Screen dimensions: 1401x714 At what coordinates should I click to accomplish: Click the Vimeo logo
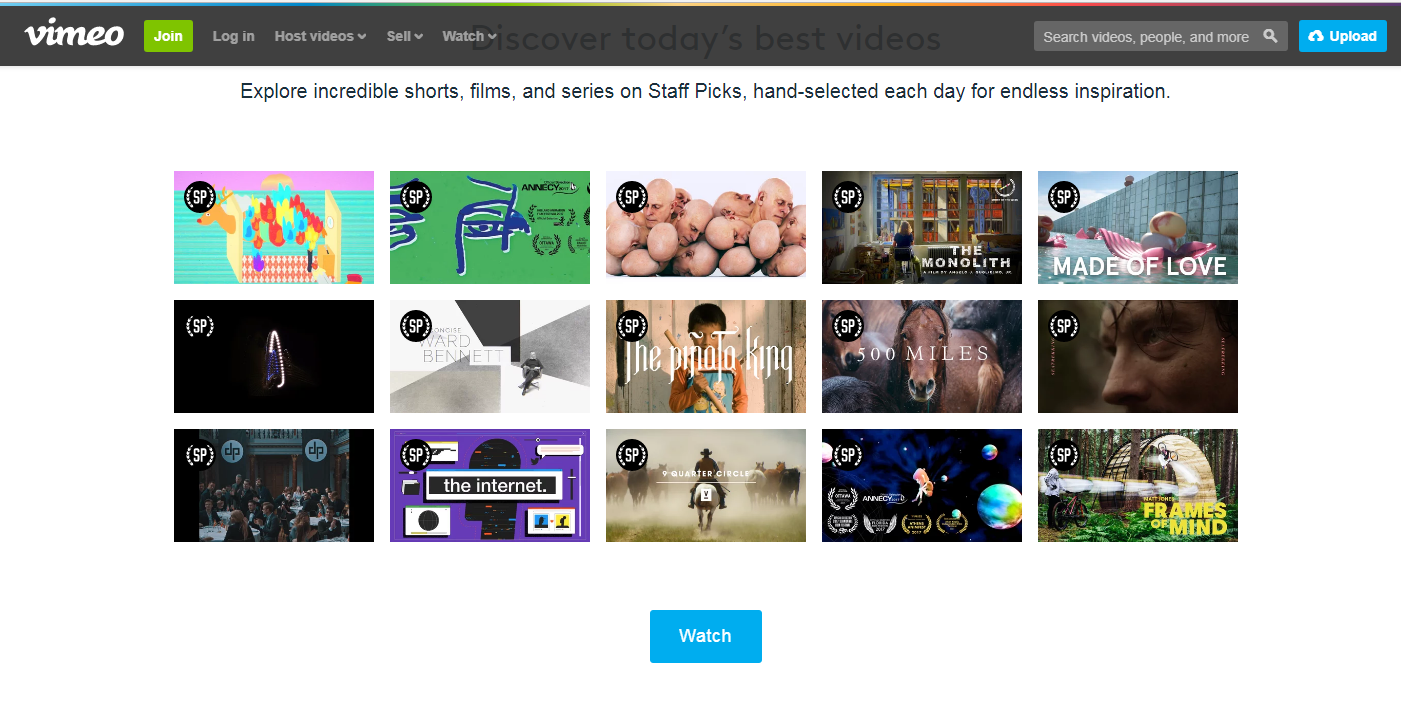tap(74, 35)
